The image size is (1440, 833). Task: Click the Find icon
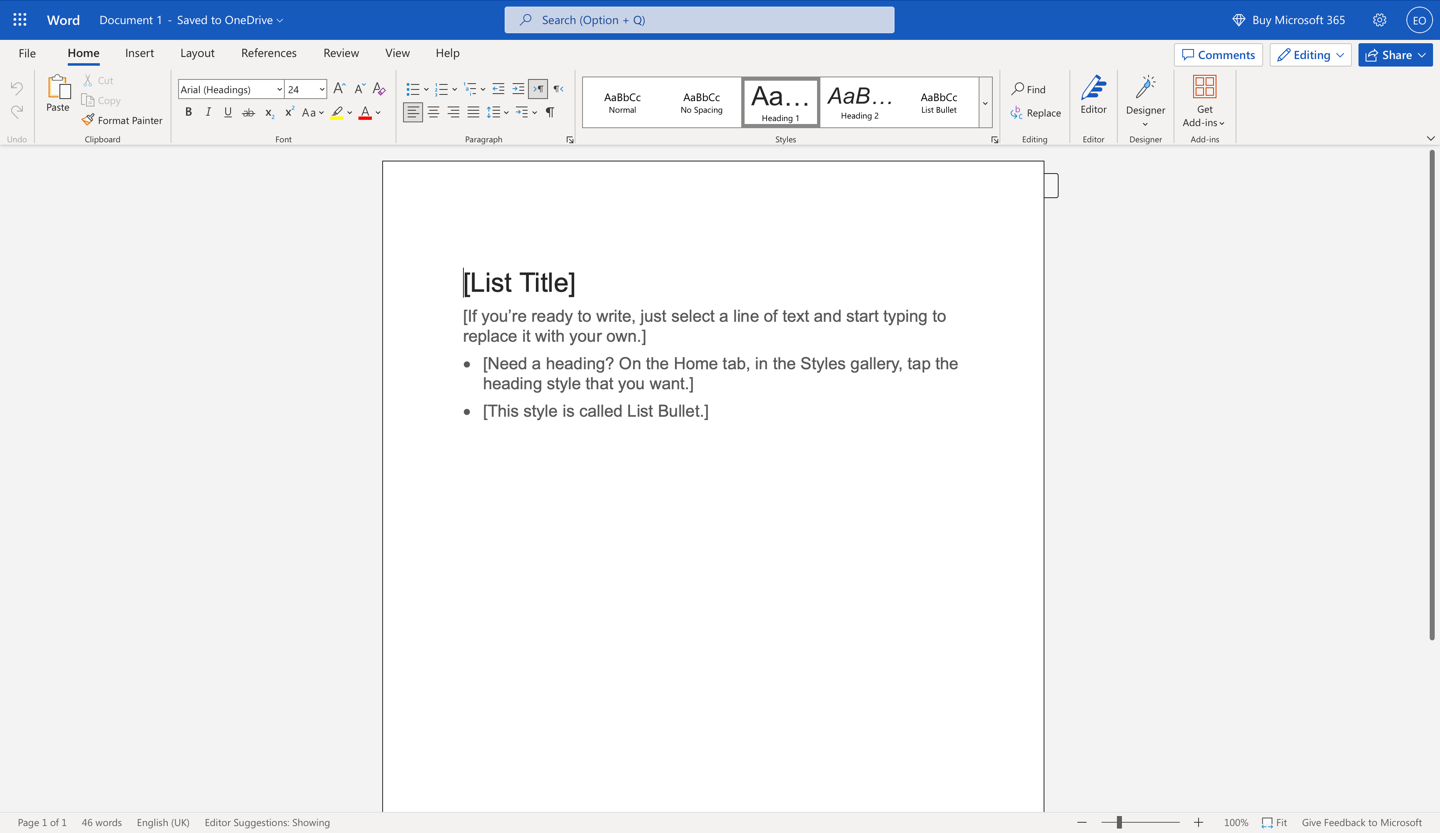click(x=1029, y=88)
